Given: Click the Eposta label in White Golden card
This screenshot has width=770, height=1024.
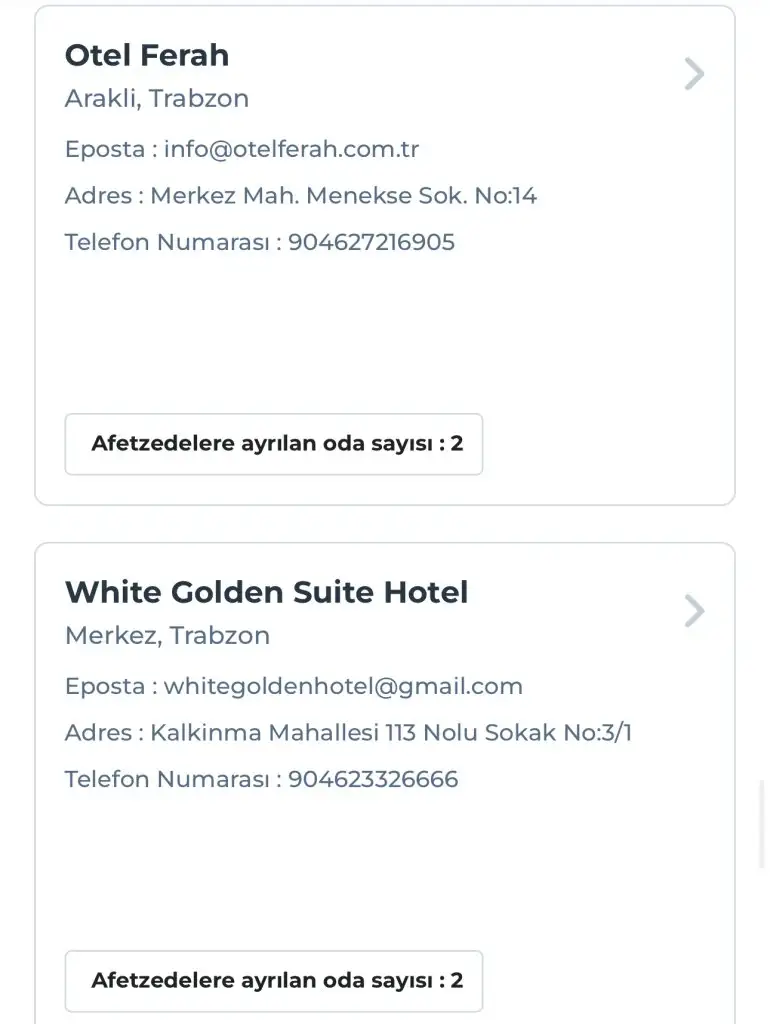Looking at the screenshot, I should point(104,687).
